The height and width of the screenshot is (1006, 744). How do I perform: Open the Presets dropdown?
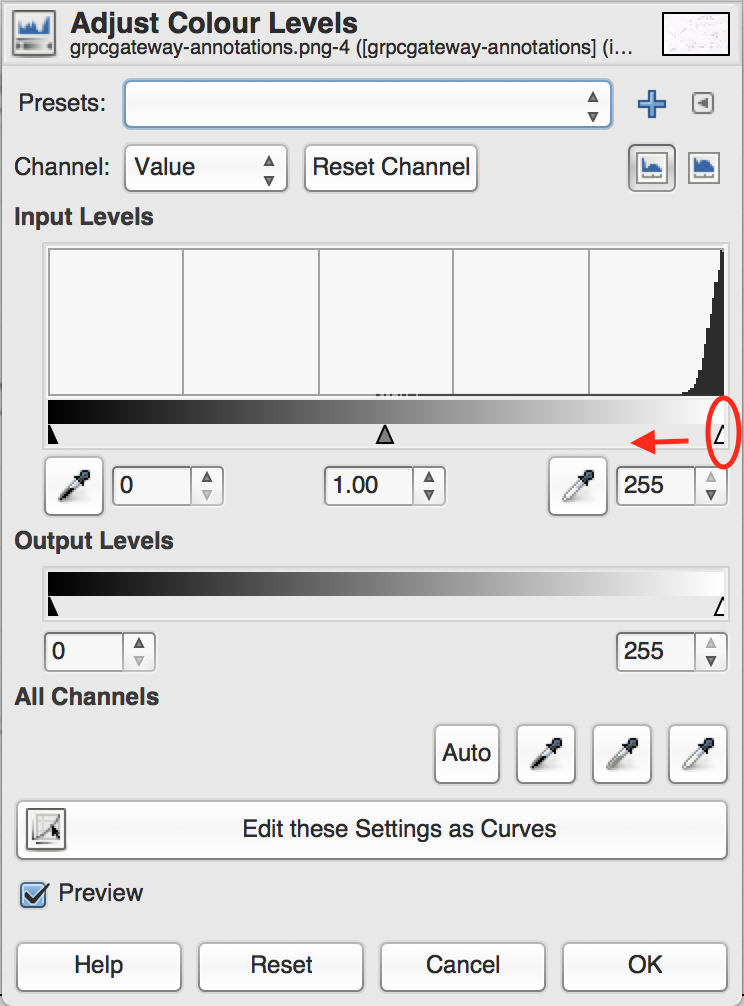[368, 104]
